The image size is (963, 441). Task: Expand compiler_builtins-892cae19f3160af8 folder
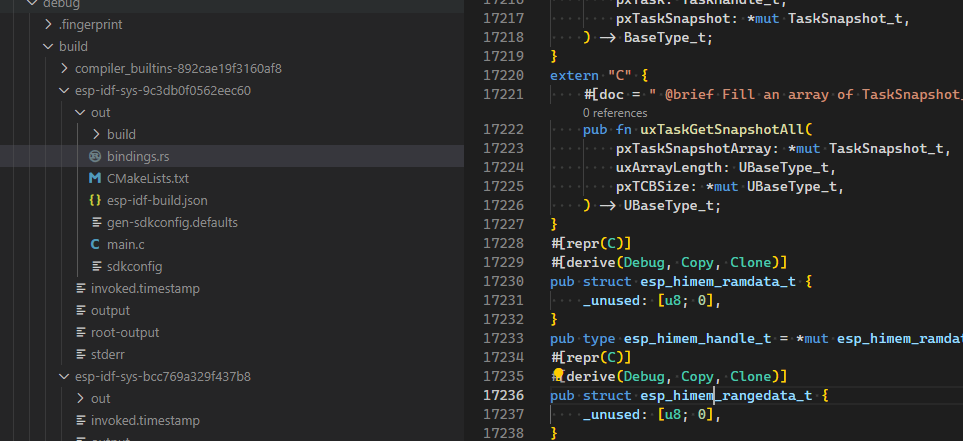tap(64, 69)
